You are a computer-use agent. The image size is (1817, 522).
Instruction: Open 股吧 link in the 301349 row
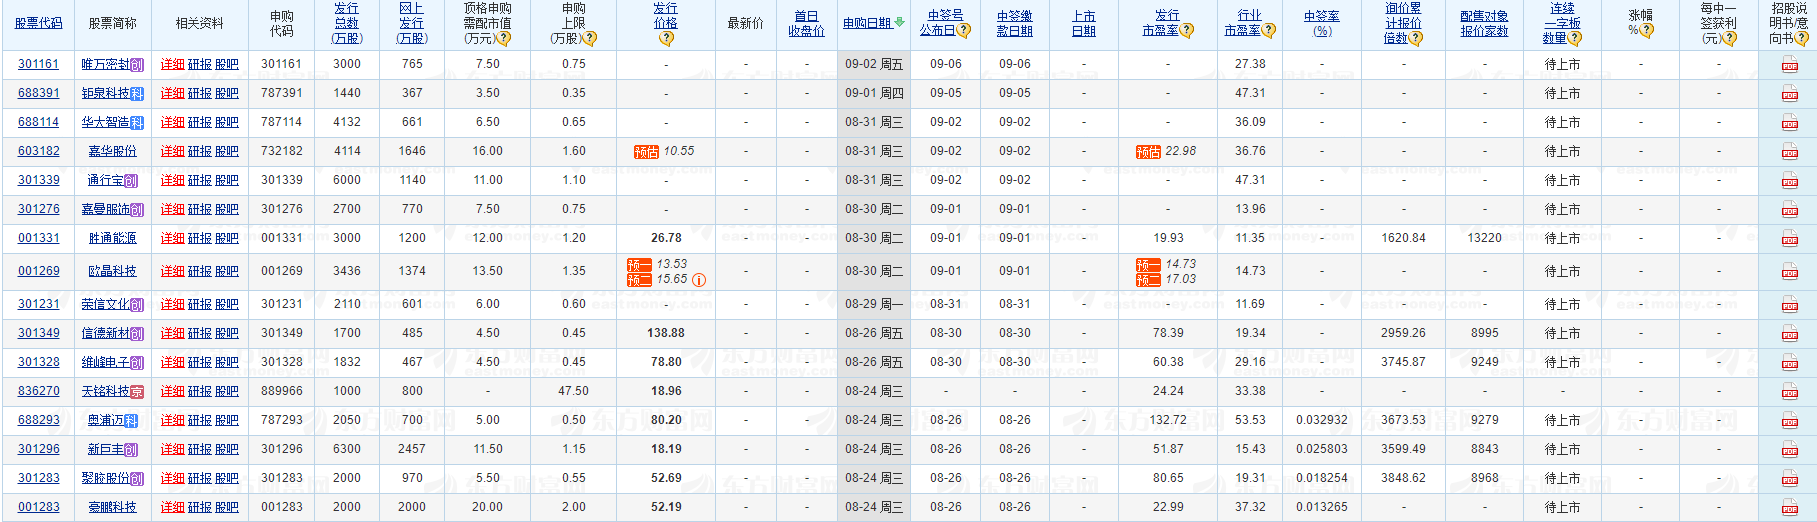[227, 333]
